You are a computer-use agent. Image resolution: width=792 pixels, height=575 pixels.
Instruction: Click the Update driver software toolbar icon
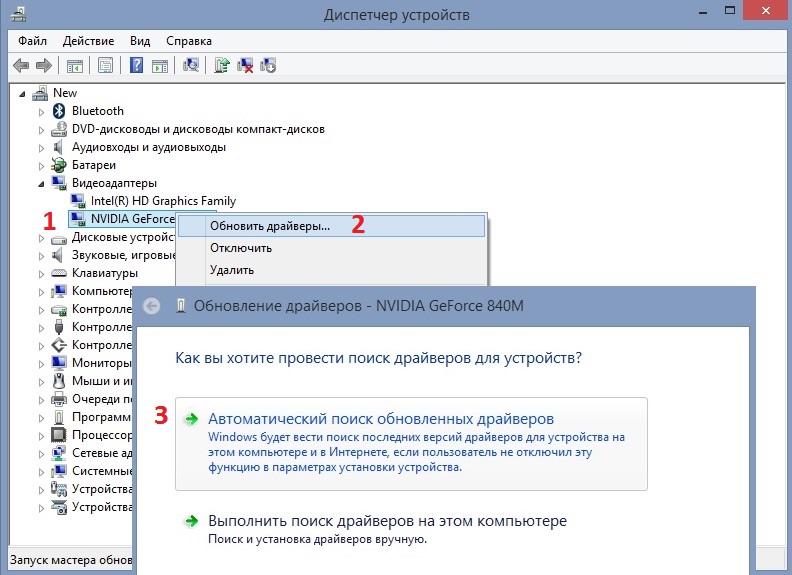[x=221, y=65]
